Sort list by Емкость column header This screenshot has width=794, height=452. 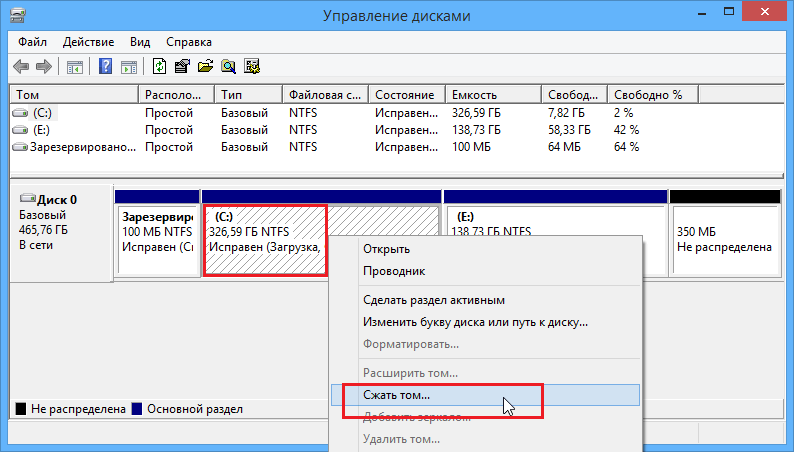(x=474, y=95)
